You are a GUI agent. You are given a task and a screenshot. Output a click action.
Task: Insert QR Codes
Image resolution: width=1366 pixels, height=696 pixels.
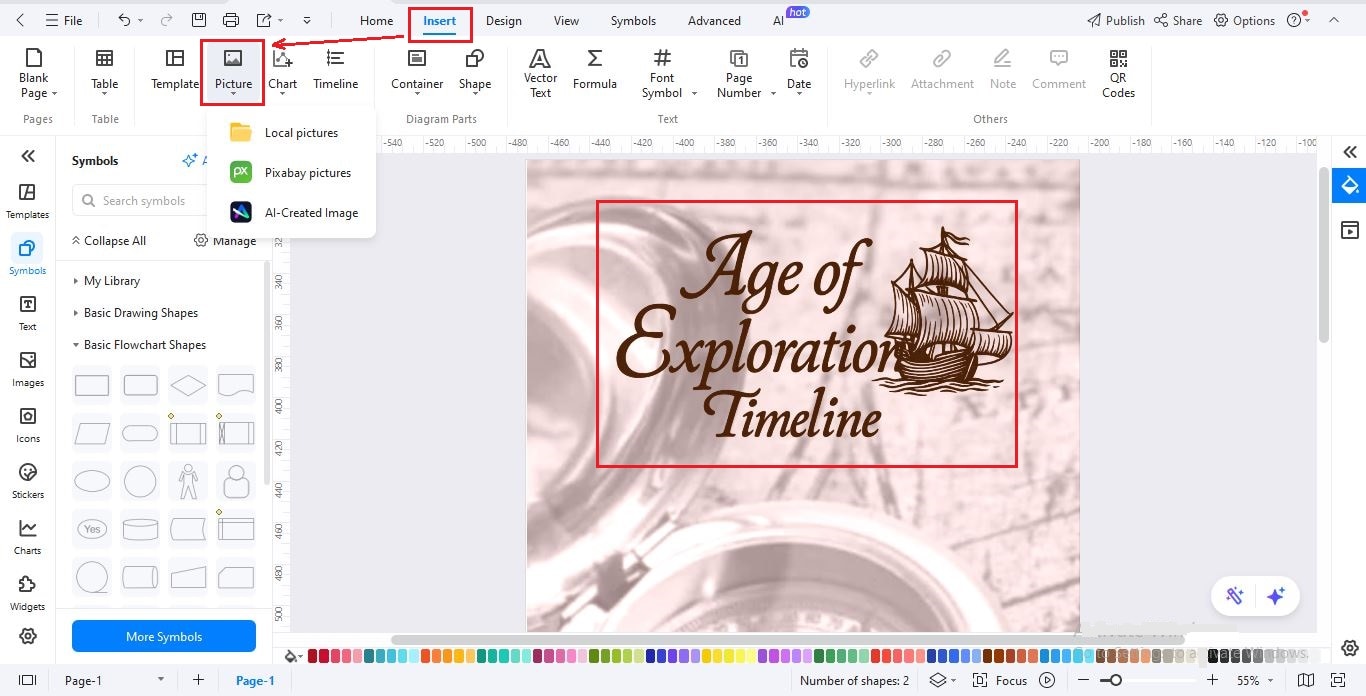1118,73
